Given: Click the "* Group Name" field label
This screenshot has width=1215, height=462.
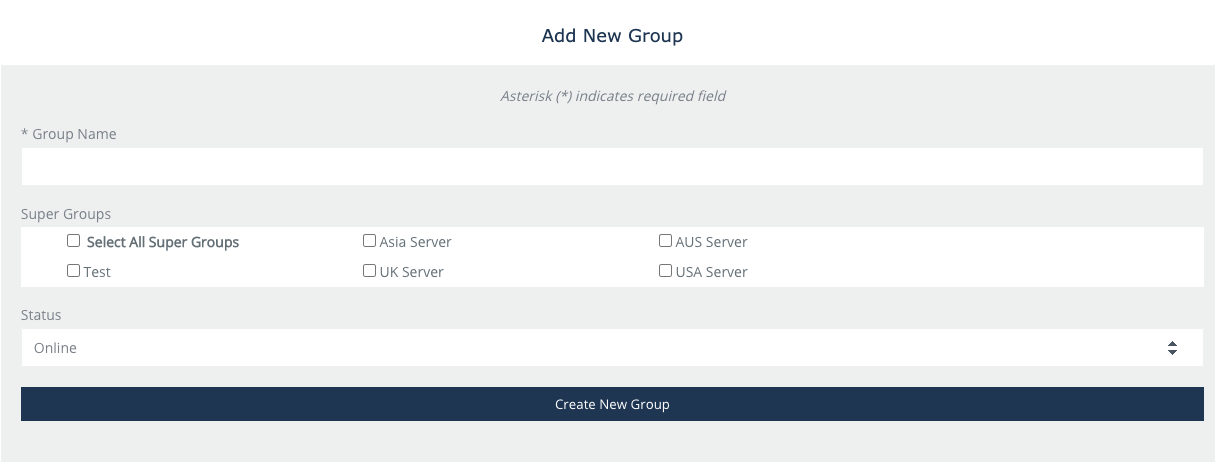Looking at the screenshot, I should (69, 134).
